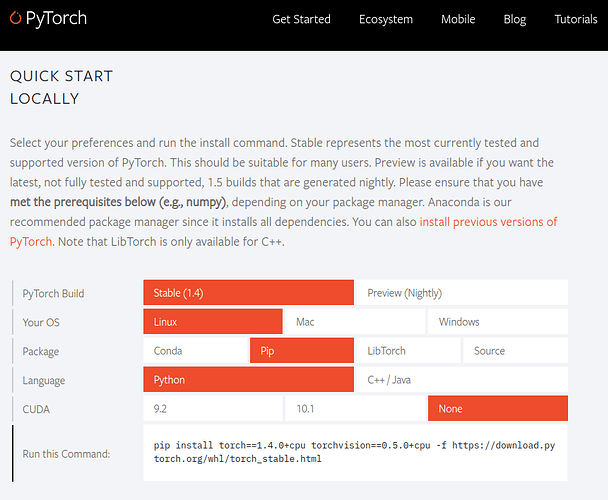Screen dimensions: 608x500
Task: Click the Language row label
Action: 43,381
